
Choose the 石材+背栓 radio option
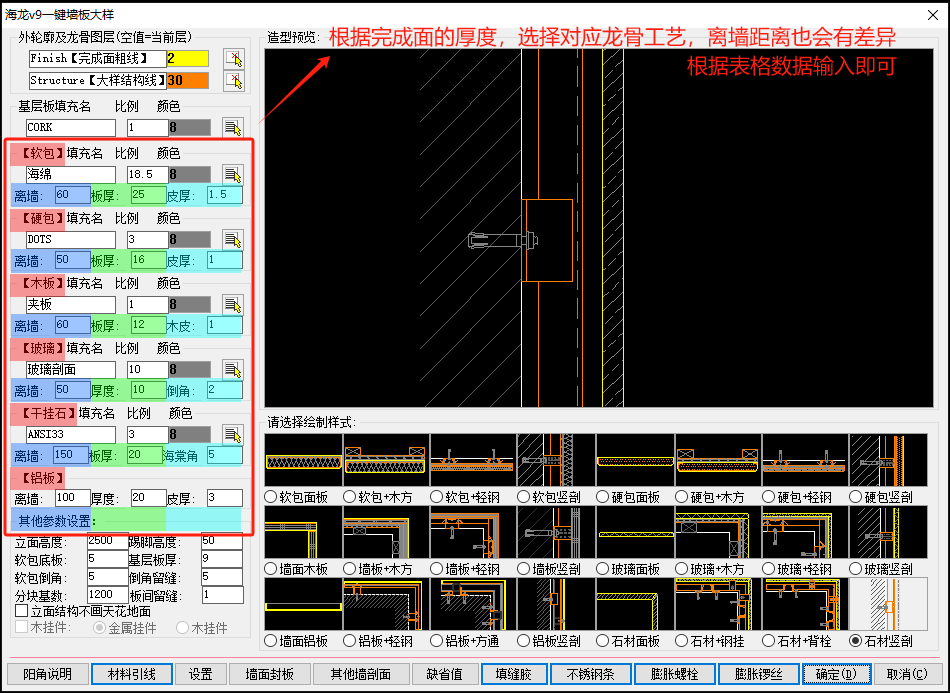pyautogui.click(x=769, y=641)
